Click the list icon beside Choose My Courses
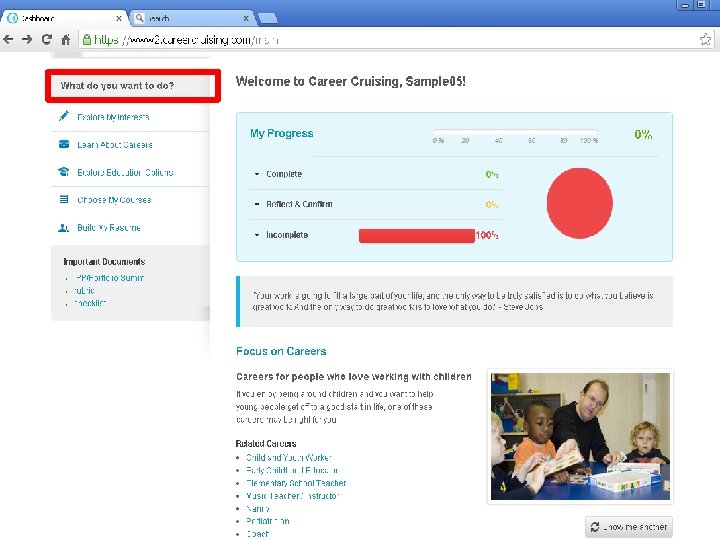Screen dimensions: 720x540 (64, 199)
